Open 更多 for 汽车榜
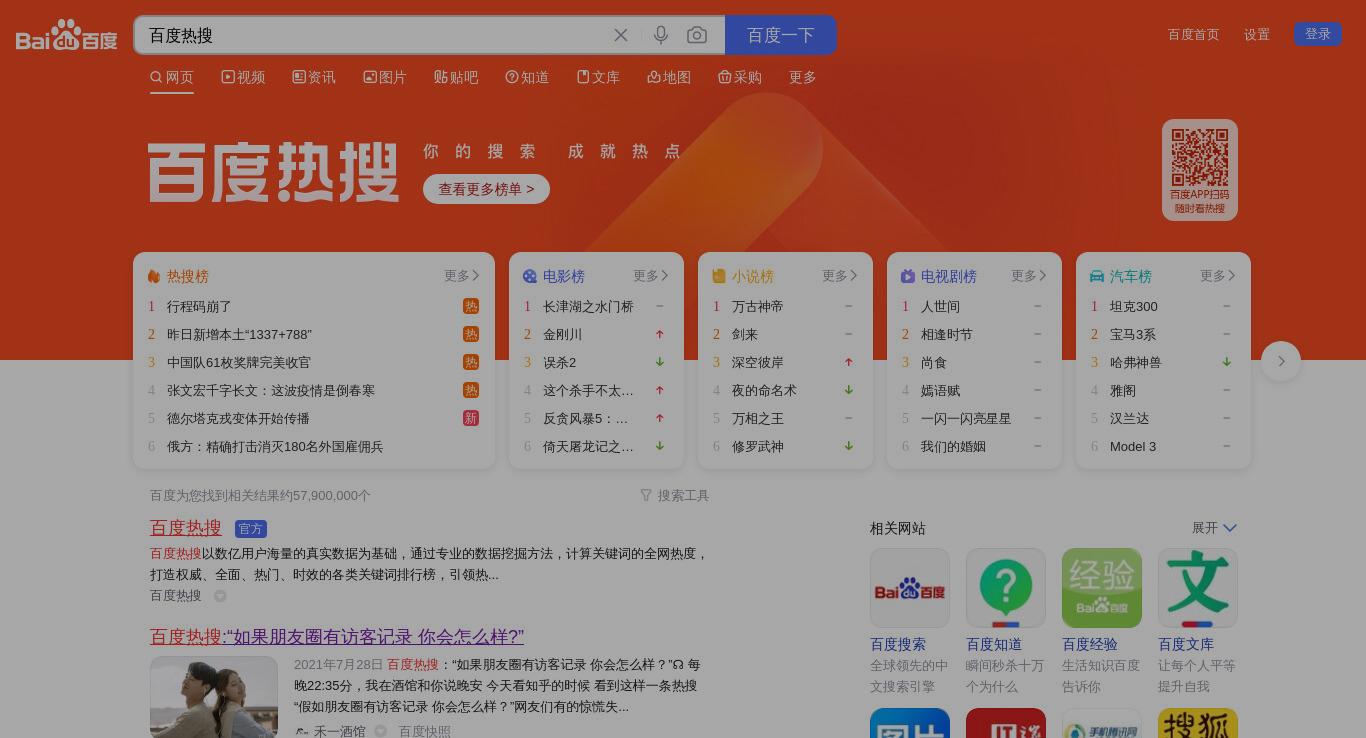This screenshot has height=738, width=1366. tap(1218, 276)
